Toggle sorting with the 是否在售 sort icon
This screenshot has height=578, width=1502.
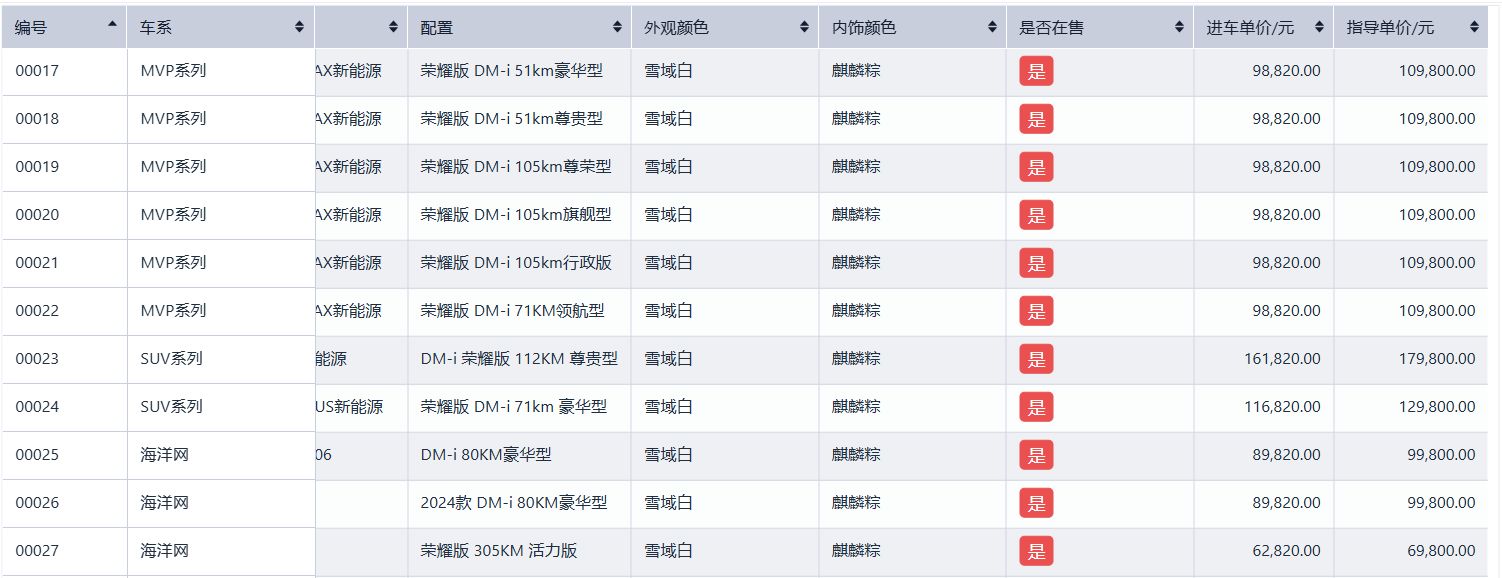[x=1179, y=28]
